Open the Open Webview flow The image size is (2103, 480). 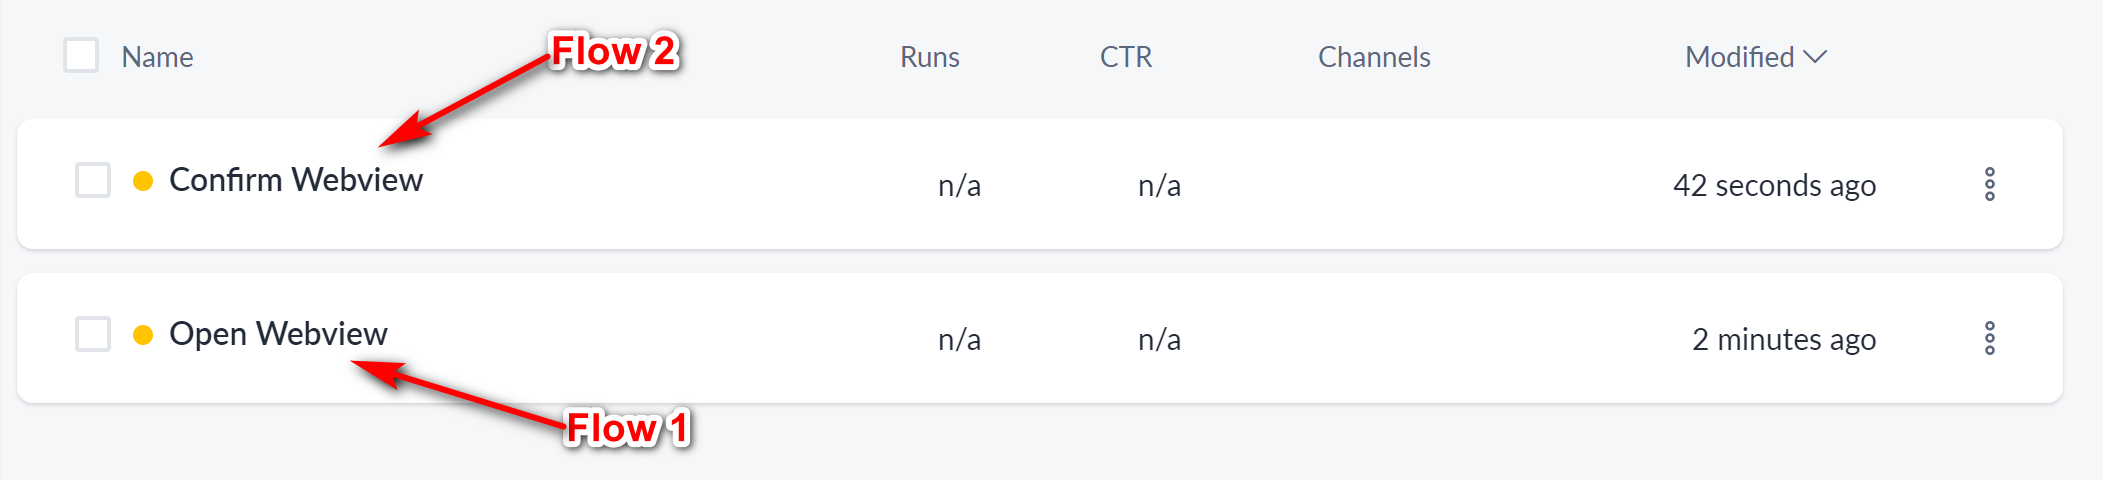(278, 335)
